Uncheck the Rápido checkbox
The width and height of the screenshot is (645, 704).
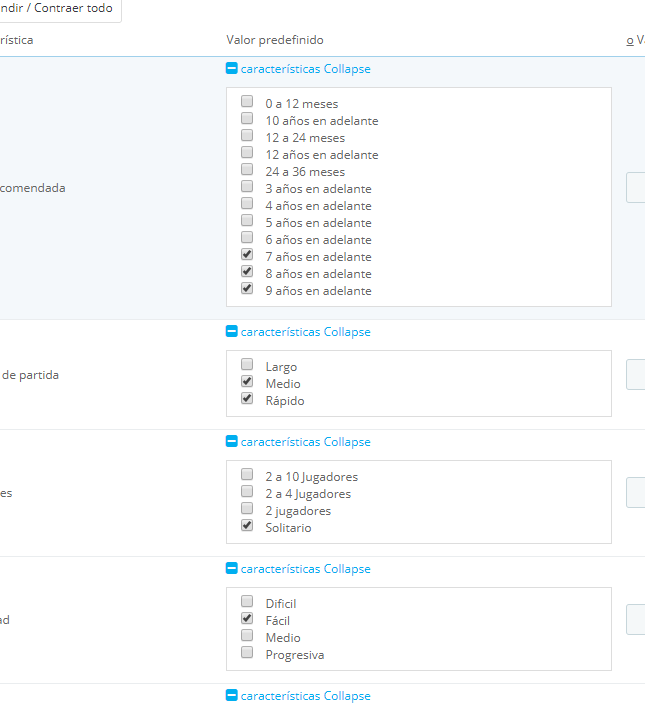coord(247,398)
